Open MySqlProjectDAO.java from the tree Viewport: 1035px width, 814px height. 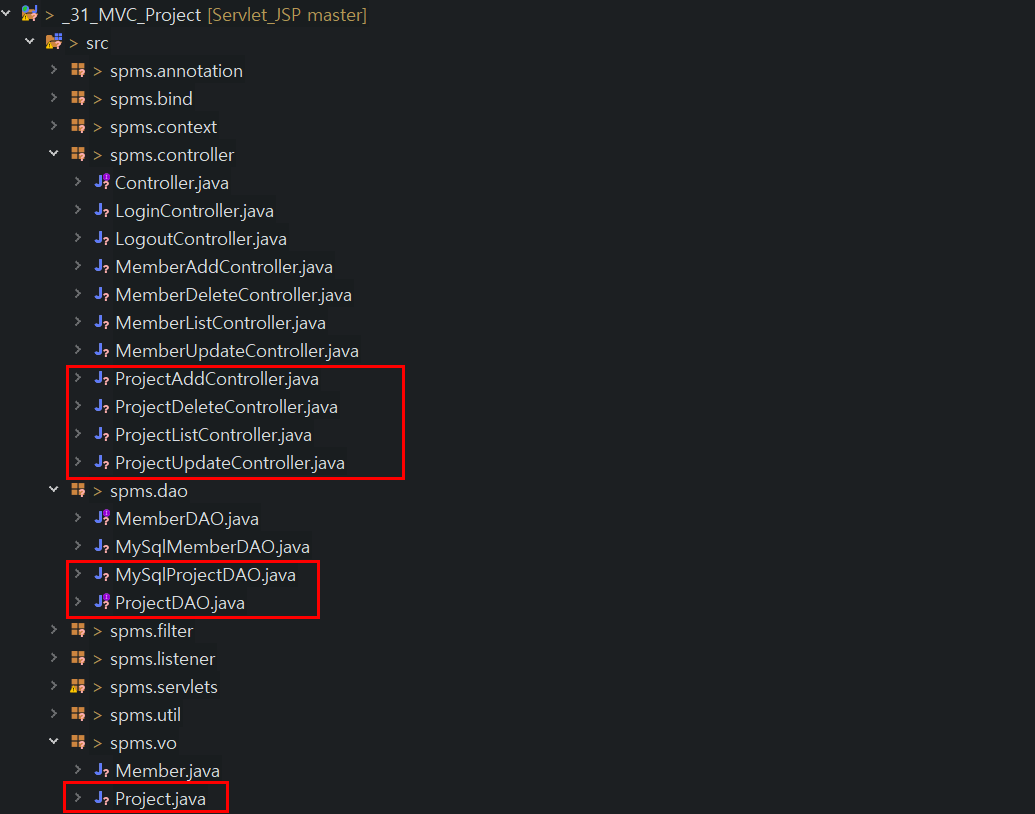pos(203,574)
